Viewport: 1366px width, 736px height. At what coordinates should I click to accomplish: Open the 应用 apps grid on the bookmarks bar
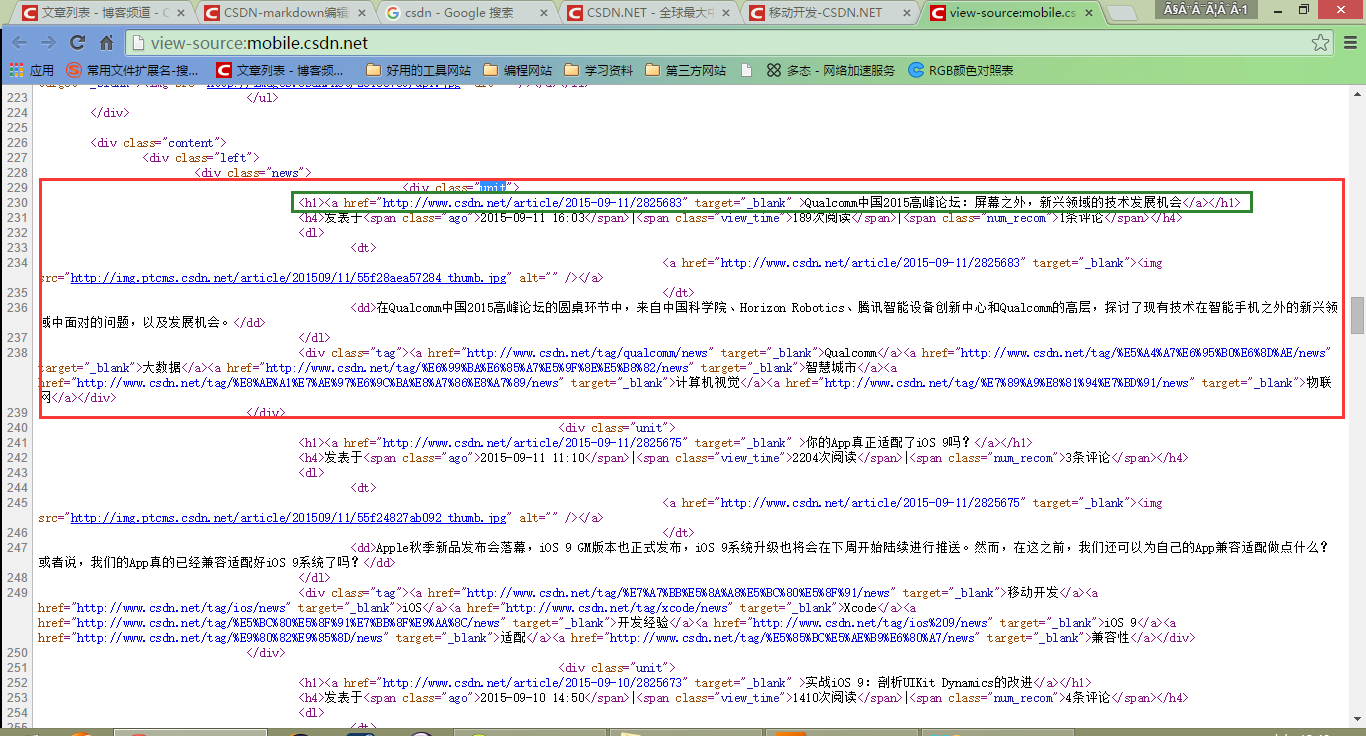tap(16, 69)
